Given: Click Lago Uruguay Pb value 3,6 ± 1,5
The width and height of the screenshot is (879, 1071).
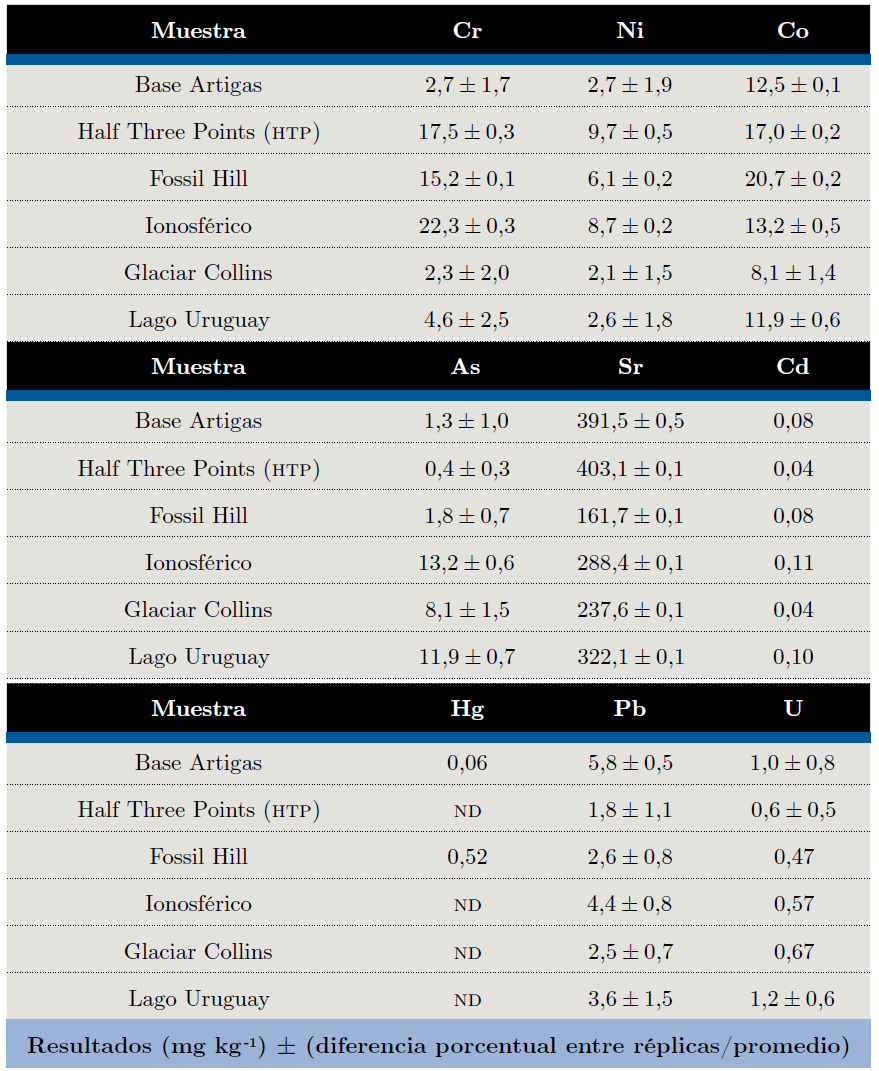Looking at the screenshot, I should tap(630, 998).
